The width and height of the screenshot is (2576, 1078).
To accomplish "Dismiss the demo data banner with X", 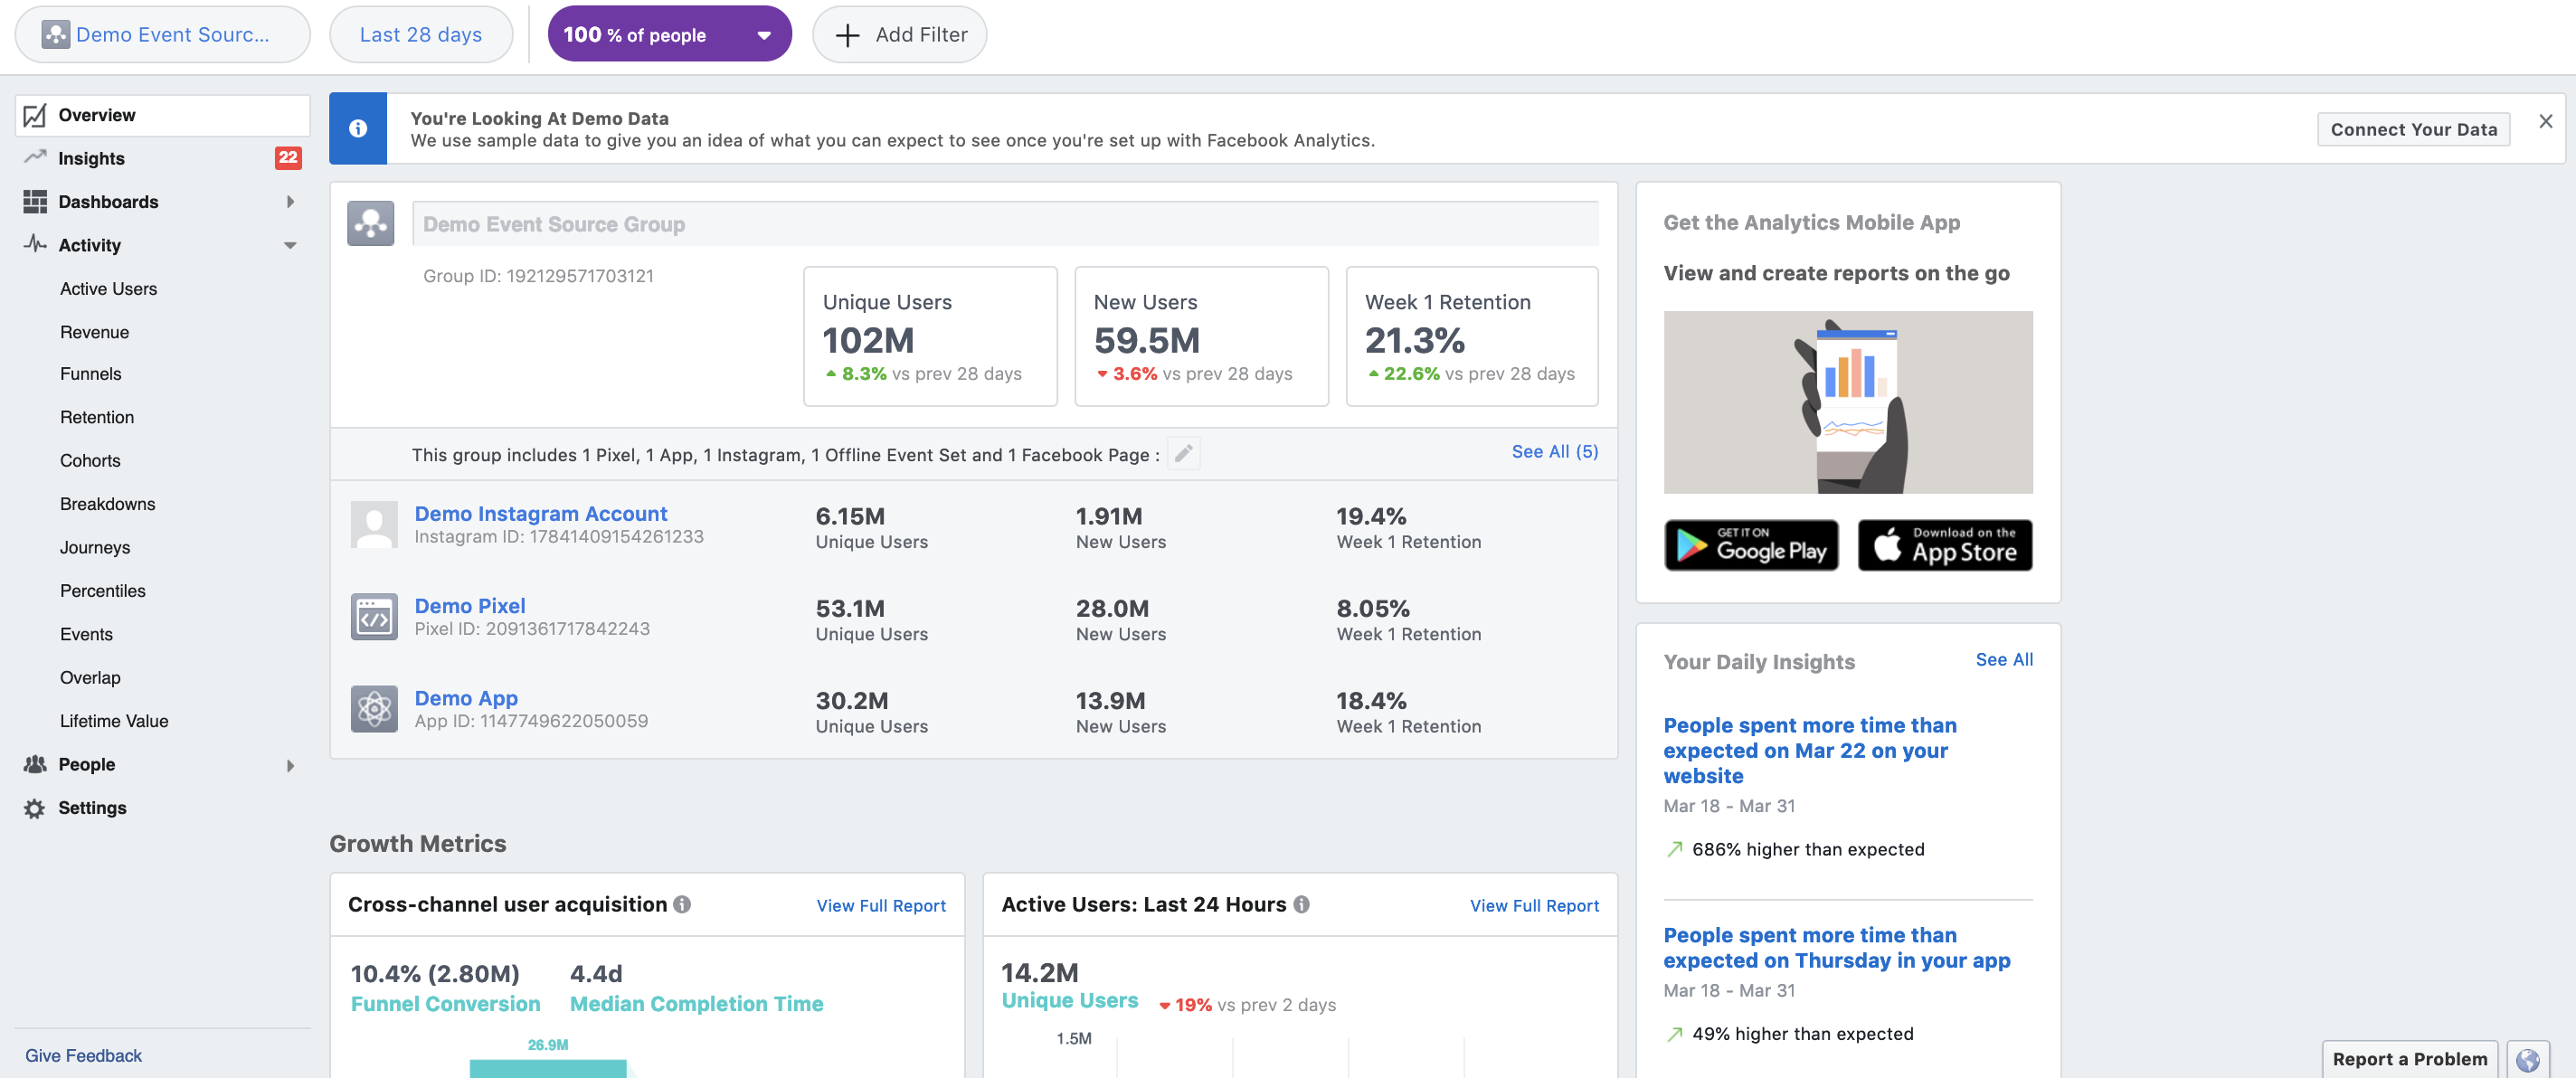I will tap(2545, 121).
